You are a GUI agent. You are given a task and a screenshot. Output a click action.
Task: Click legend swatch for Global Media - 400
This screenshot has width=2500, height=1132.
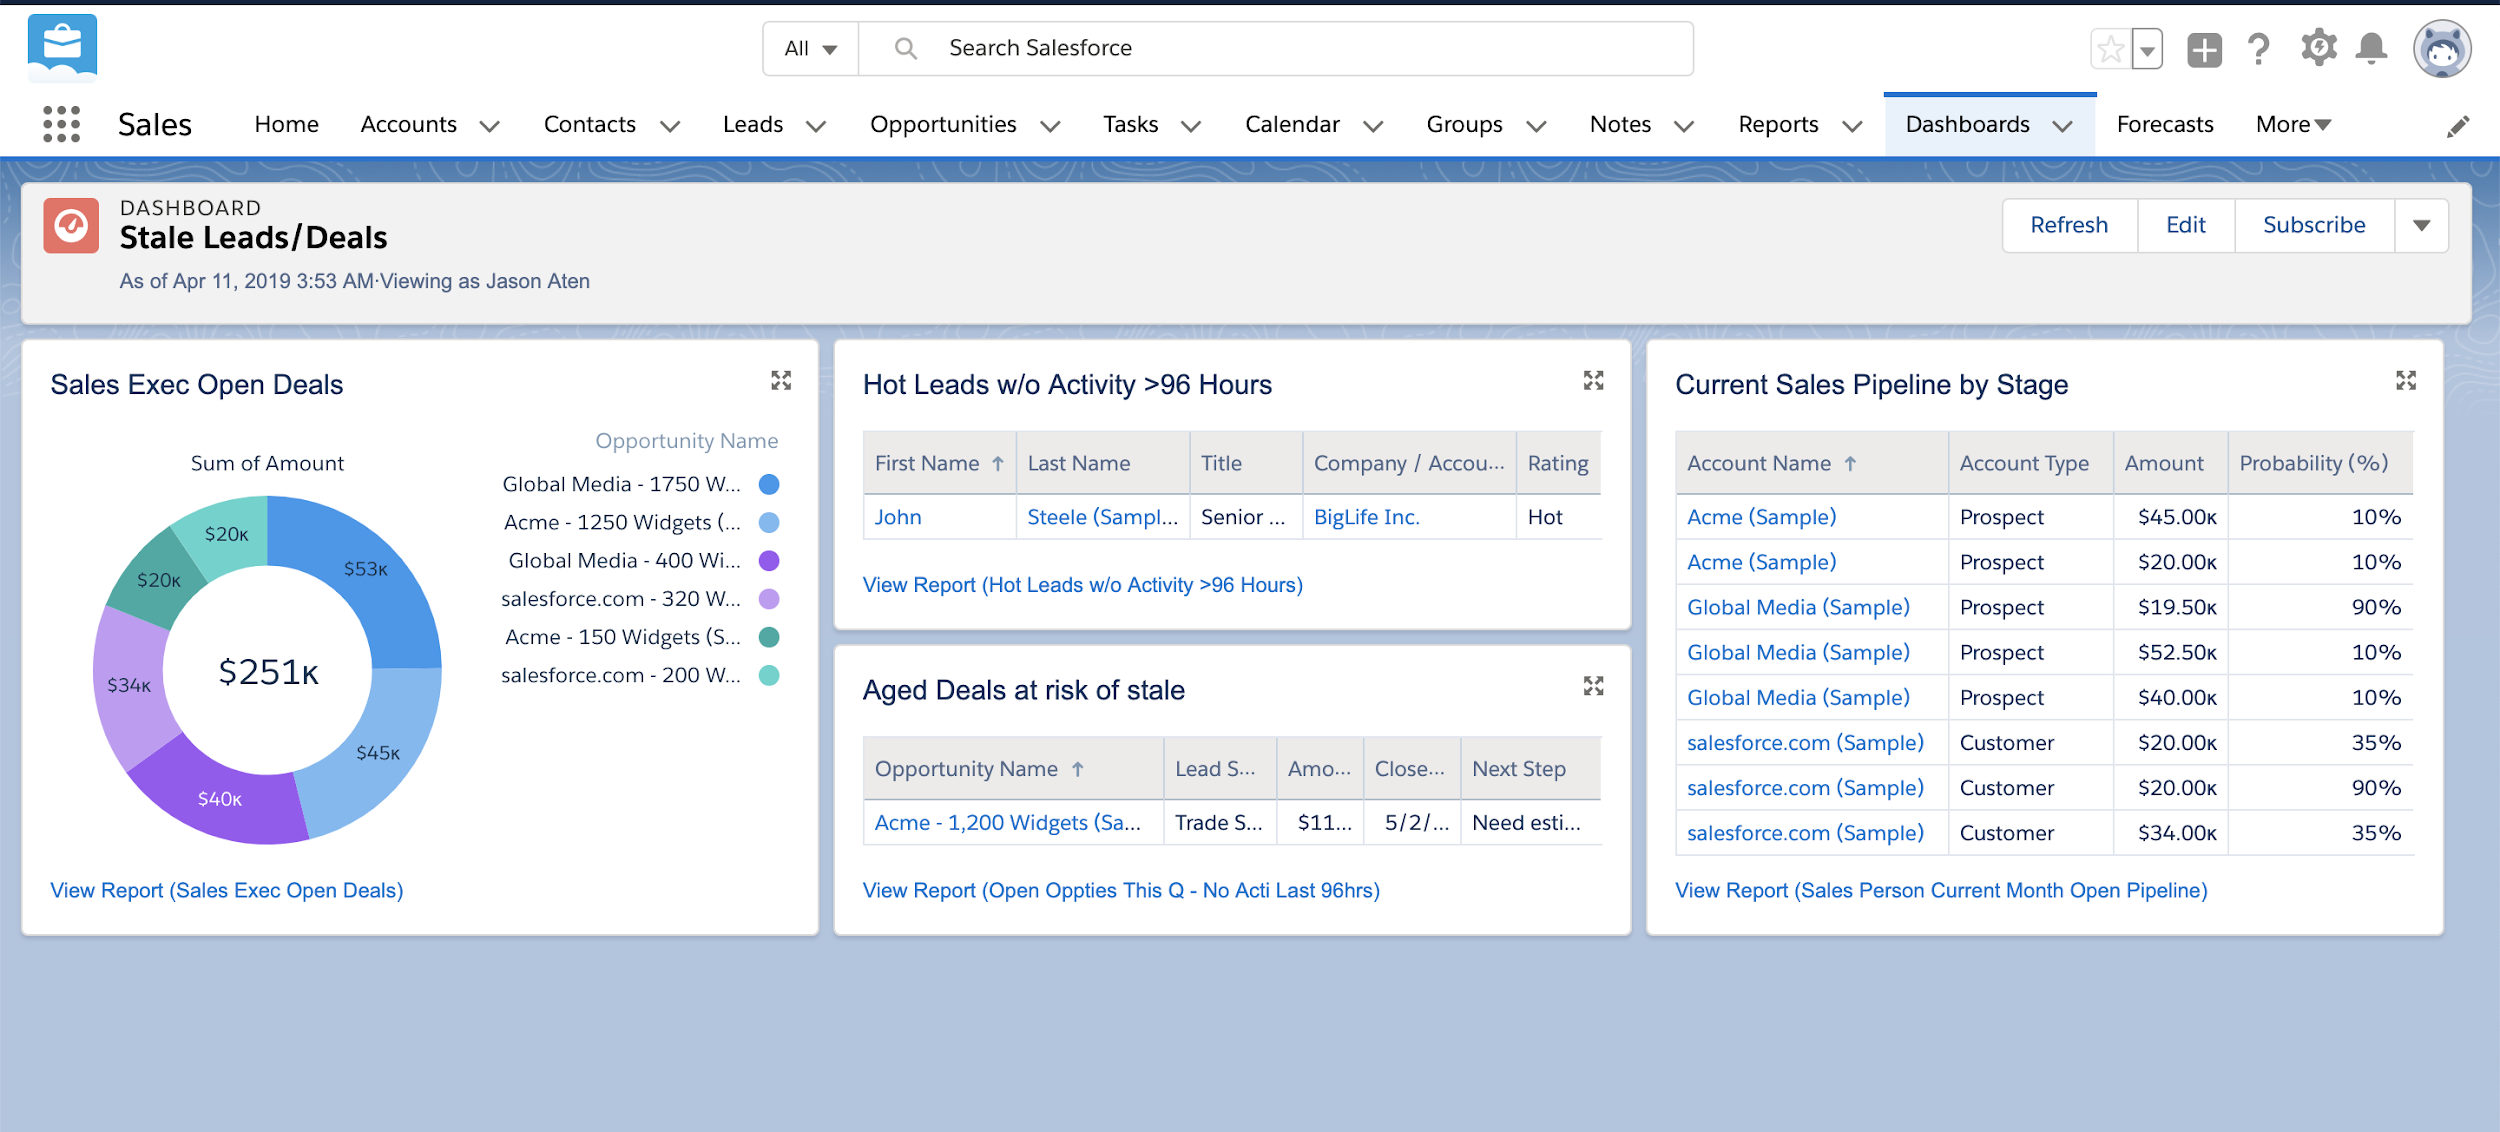point(769,560)
